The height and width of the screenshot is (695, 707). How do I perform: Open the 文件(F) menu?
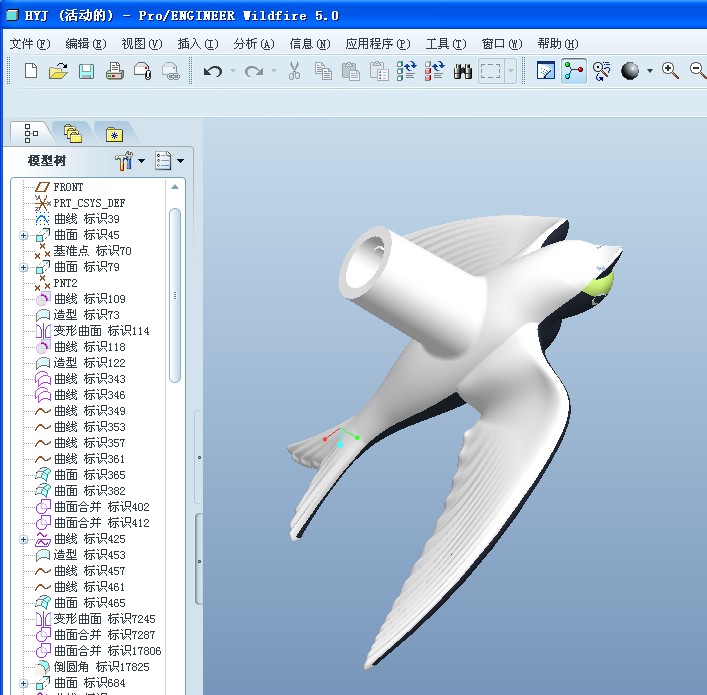click(30, 44)
